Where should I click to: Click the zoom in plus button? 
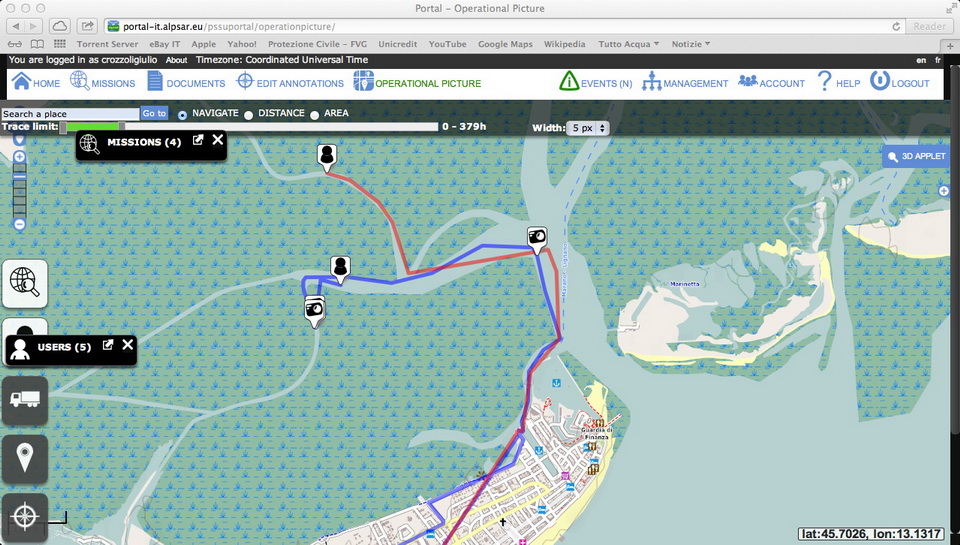point(19,157)
